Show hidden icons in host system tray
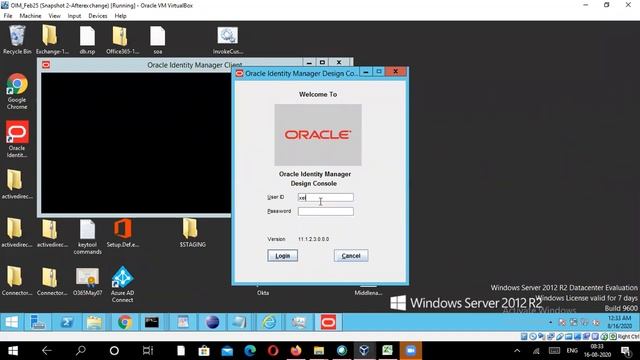 517,351
